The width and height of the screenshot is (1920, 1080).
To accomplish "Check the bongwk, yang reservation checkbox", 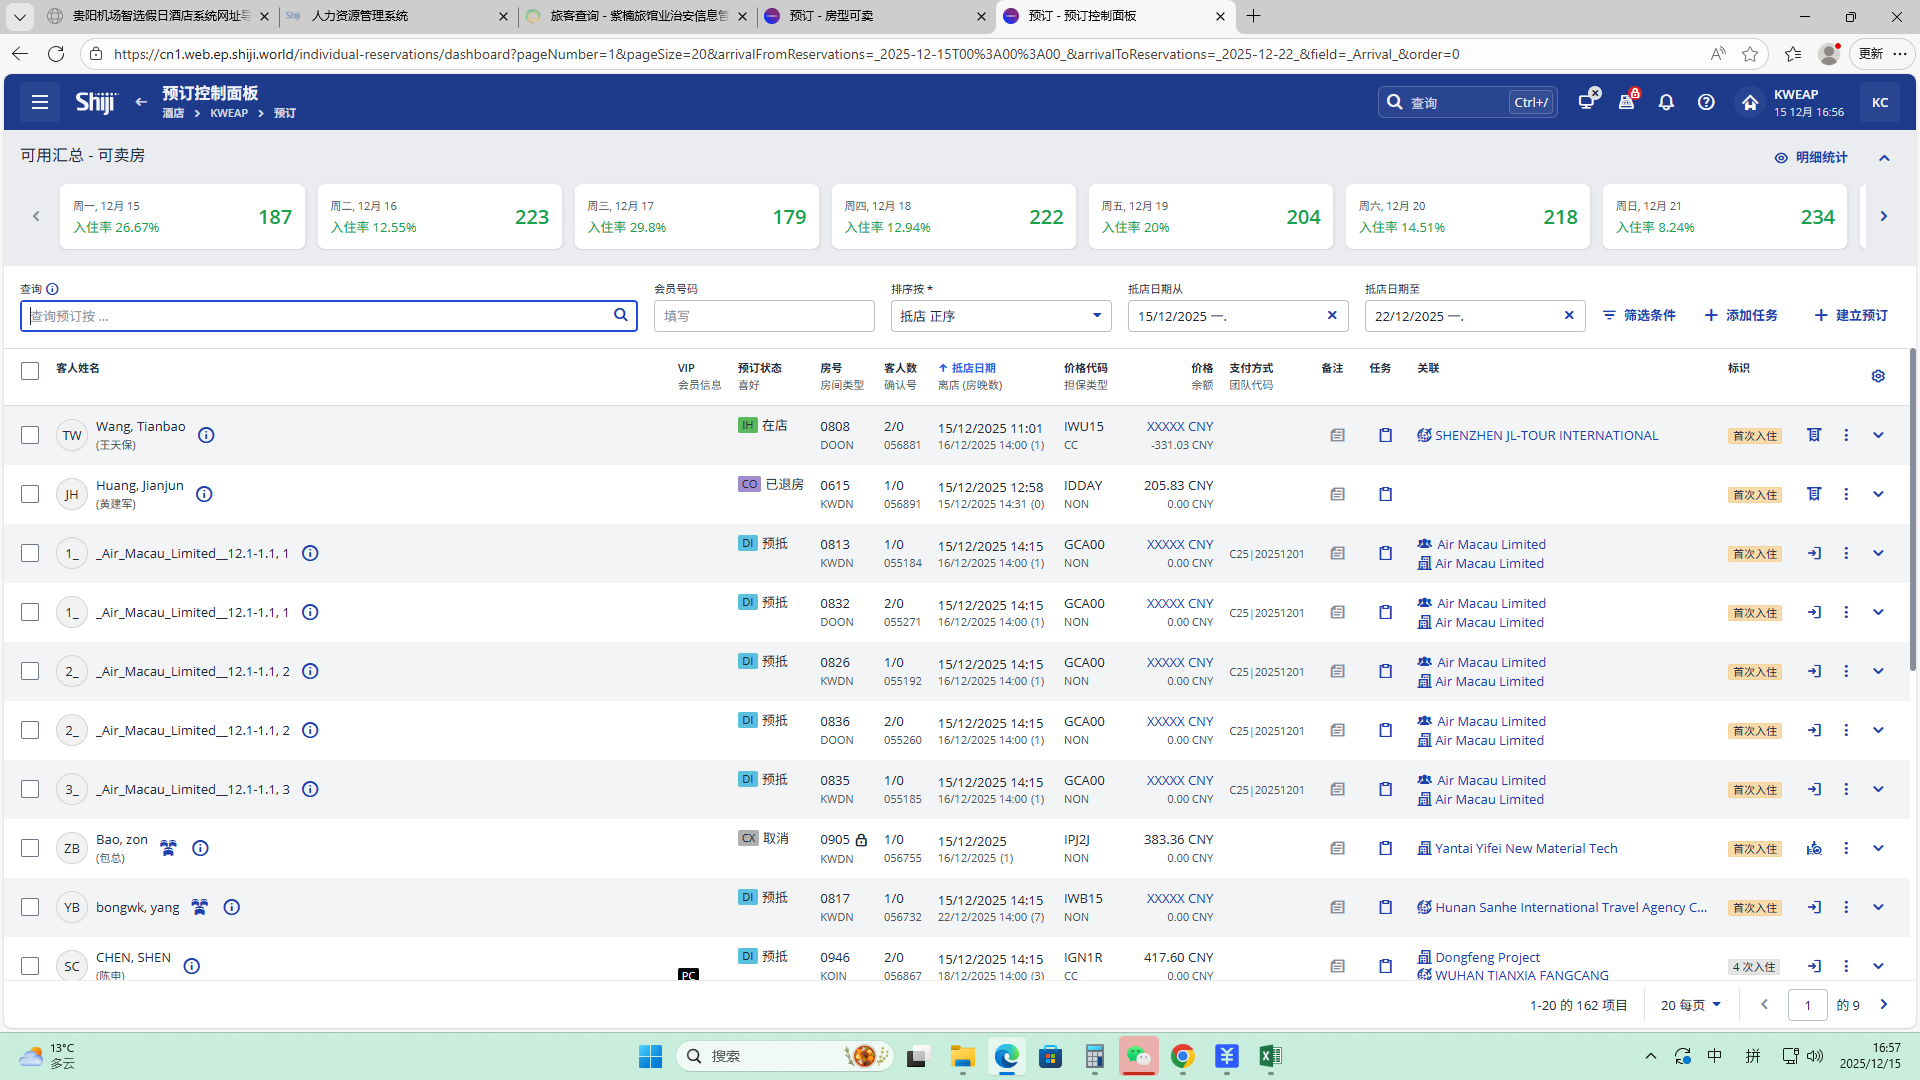I will (x=30, y=907).
